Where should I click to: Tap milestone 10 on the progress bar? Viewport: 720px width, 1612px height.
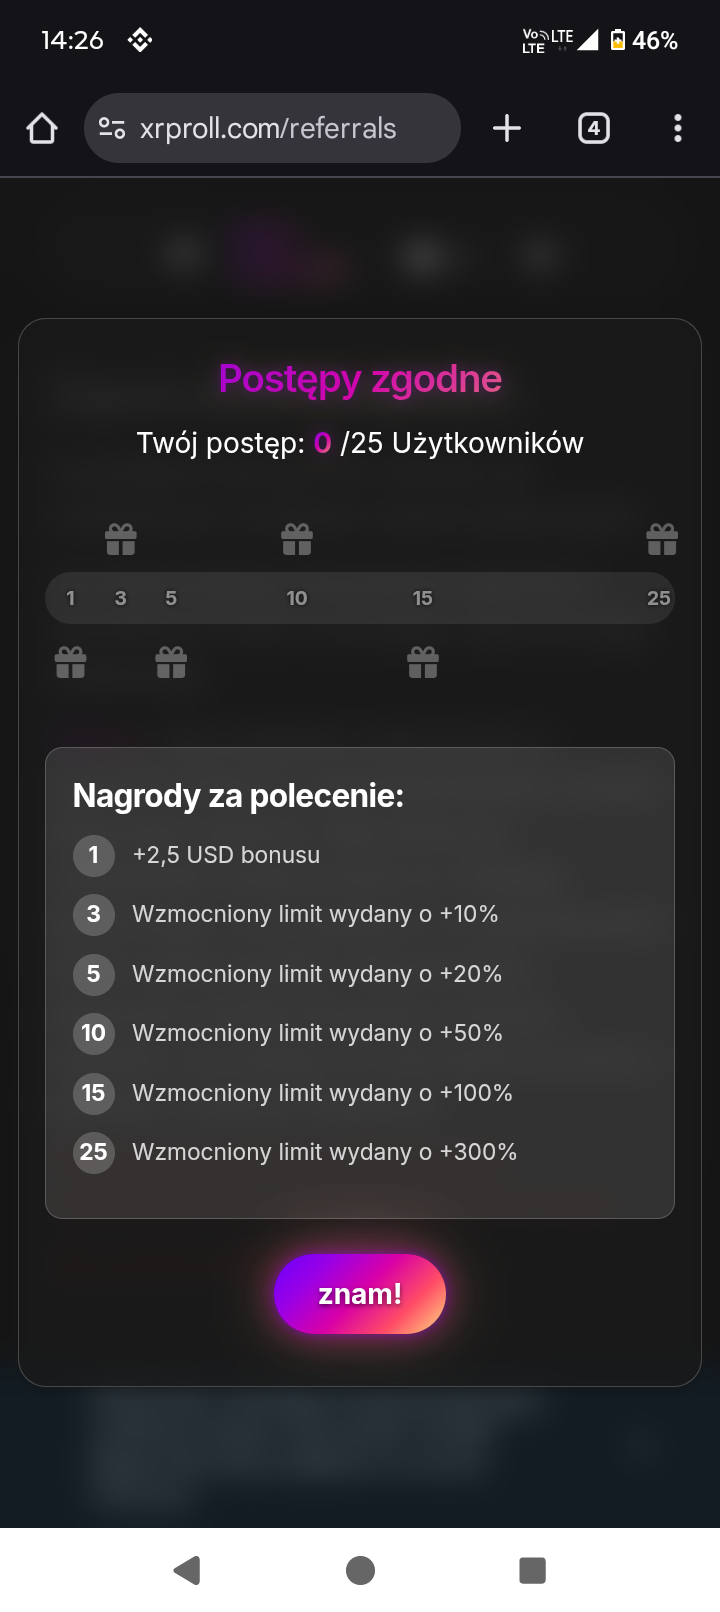coord(297,598)
